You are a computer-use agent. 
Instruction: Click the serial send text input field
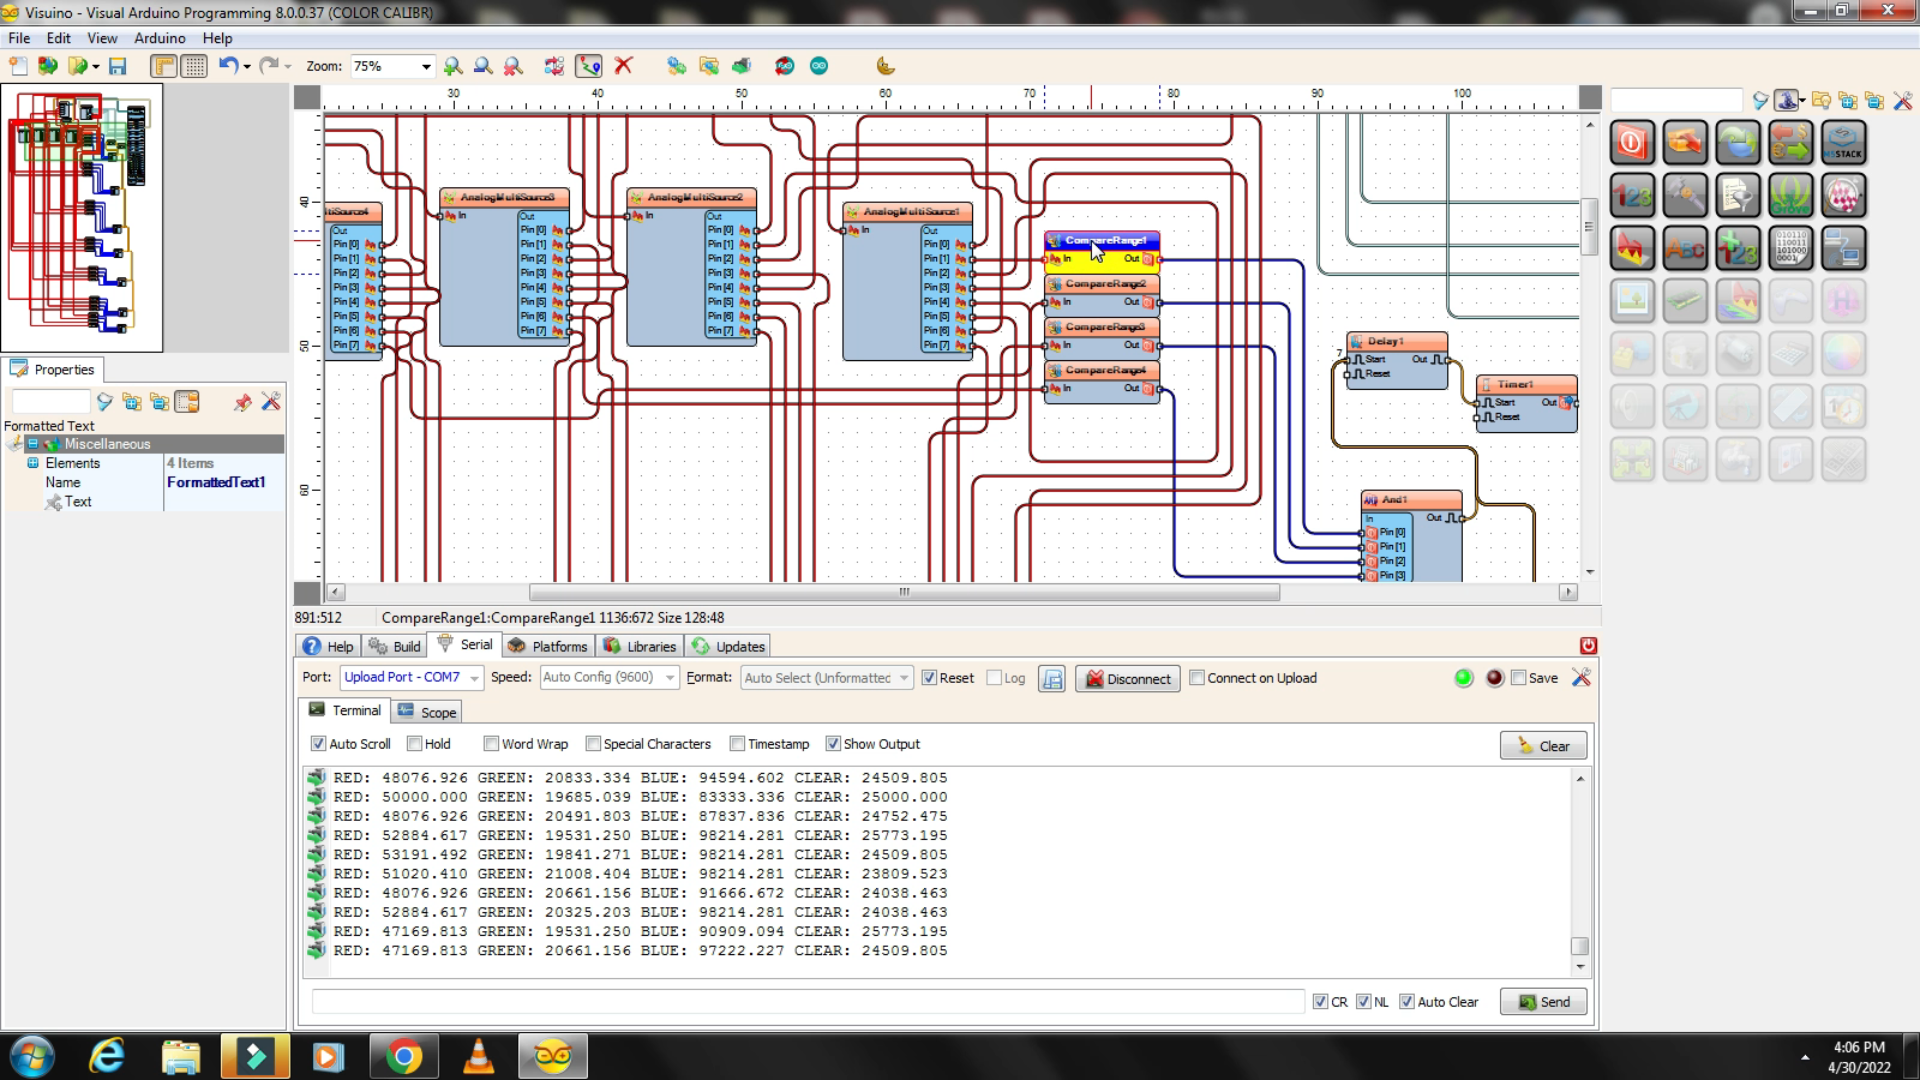point(808,1002)
